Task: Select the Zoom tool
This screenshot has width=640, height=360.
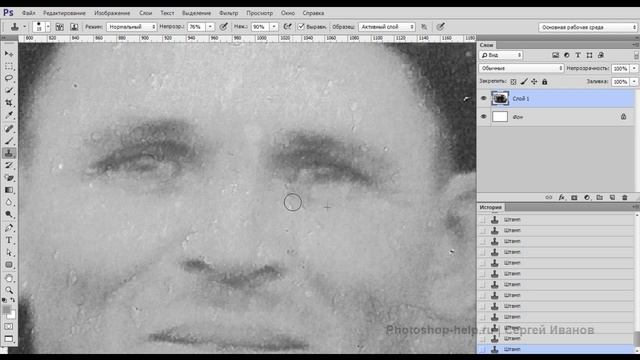Action: [9, 290]
